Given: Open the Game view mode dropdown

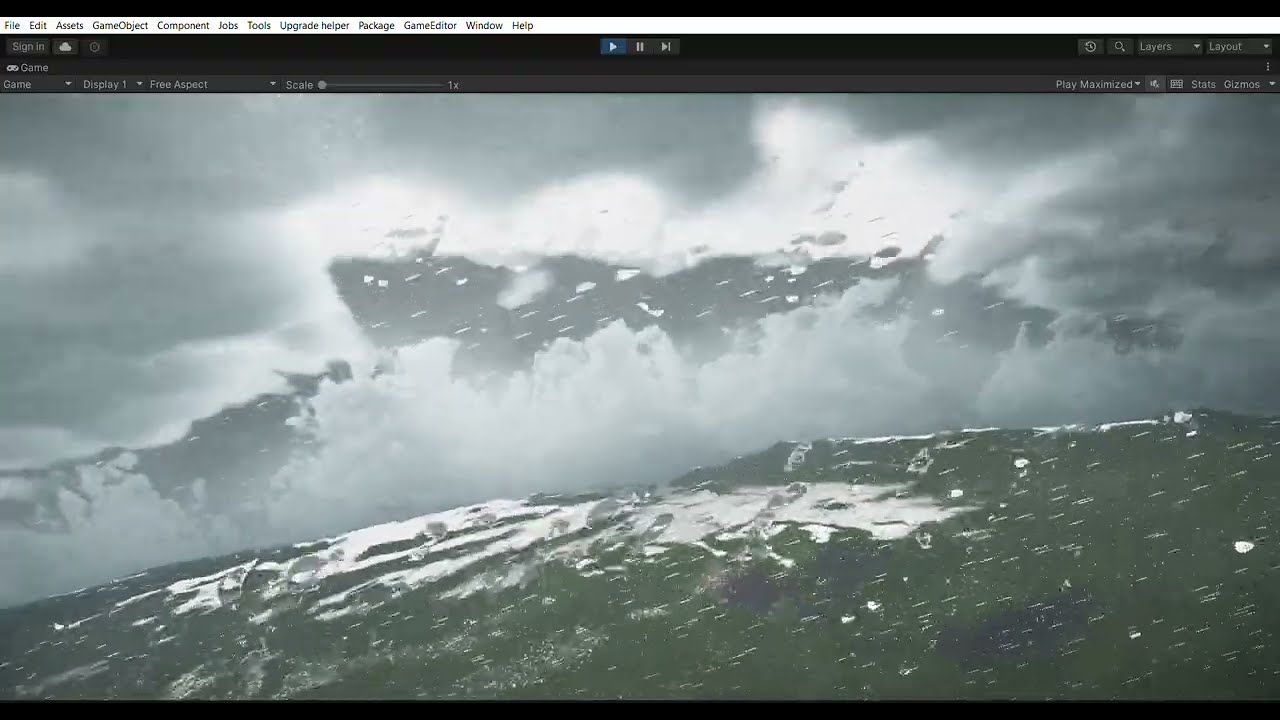Looking at the screenshot, I should [x=38, y=85].
